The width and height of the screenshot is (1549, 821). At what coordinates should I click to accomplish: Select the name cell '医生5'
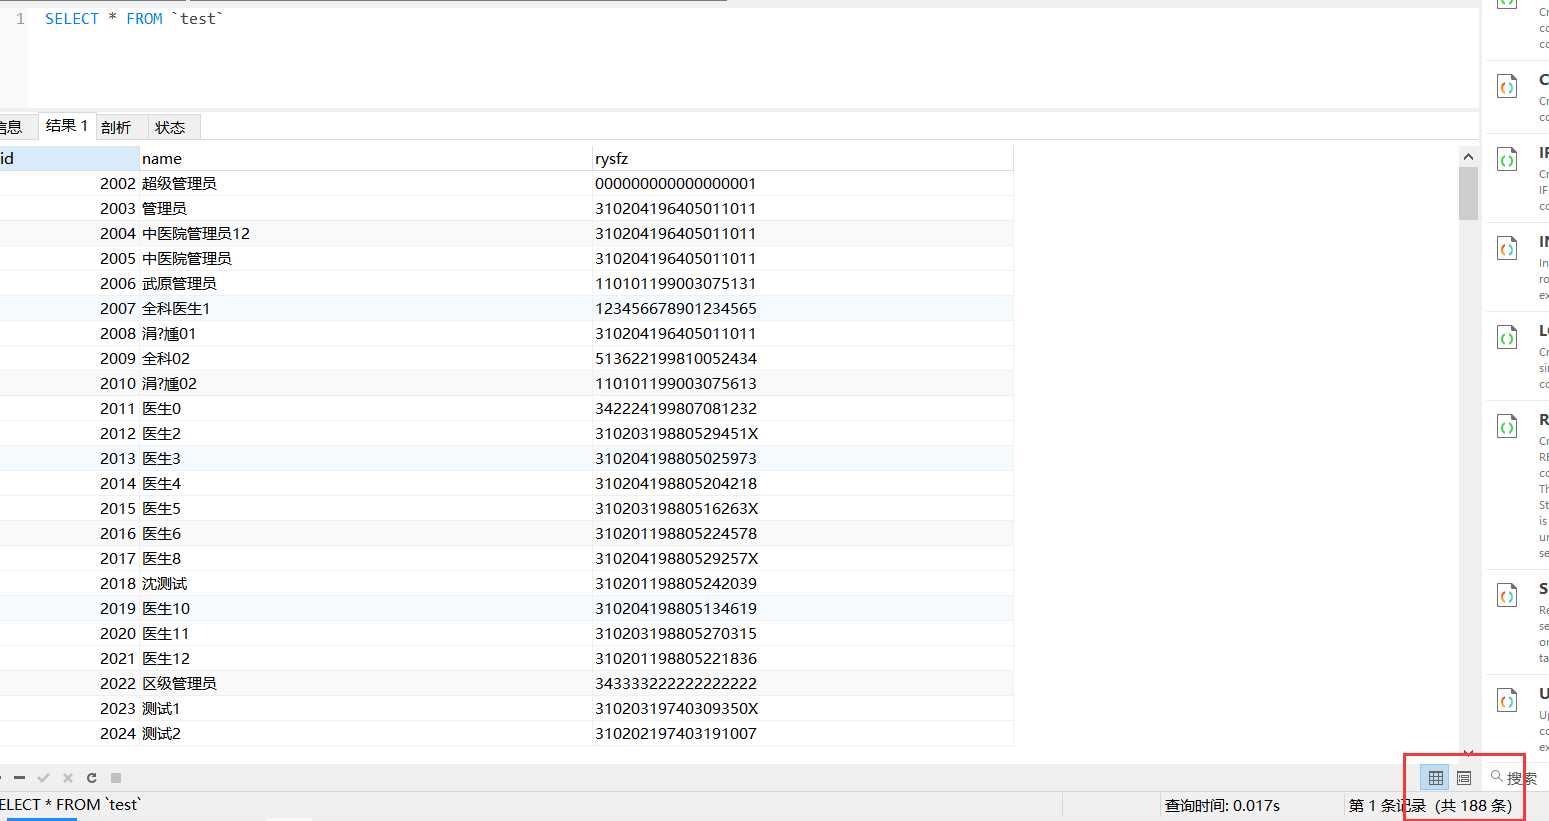click(x=366, y=508)
